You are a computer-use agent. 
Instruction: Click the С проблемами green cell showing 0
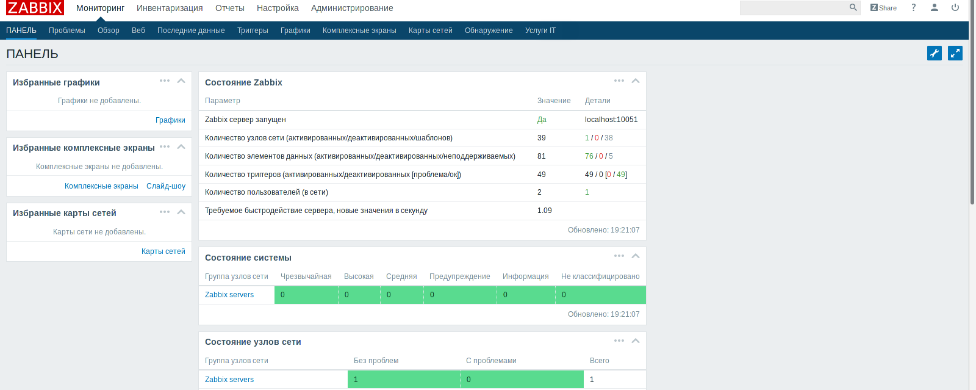[522, 379]
